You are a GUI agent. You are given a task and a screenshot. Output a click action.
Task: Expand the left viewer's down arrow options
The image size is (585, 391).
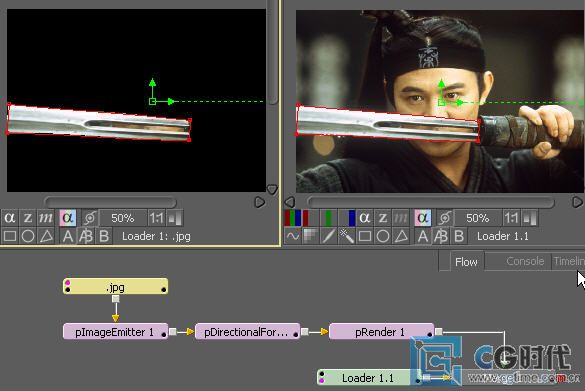pyautogui.click(x=272, y=189)
